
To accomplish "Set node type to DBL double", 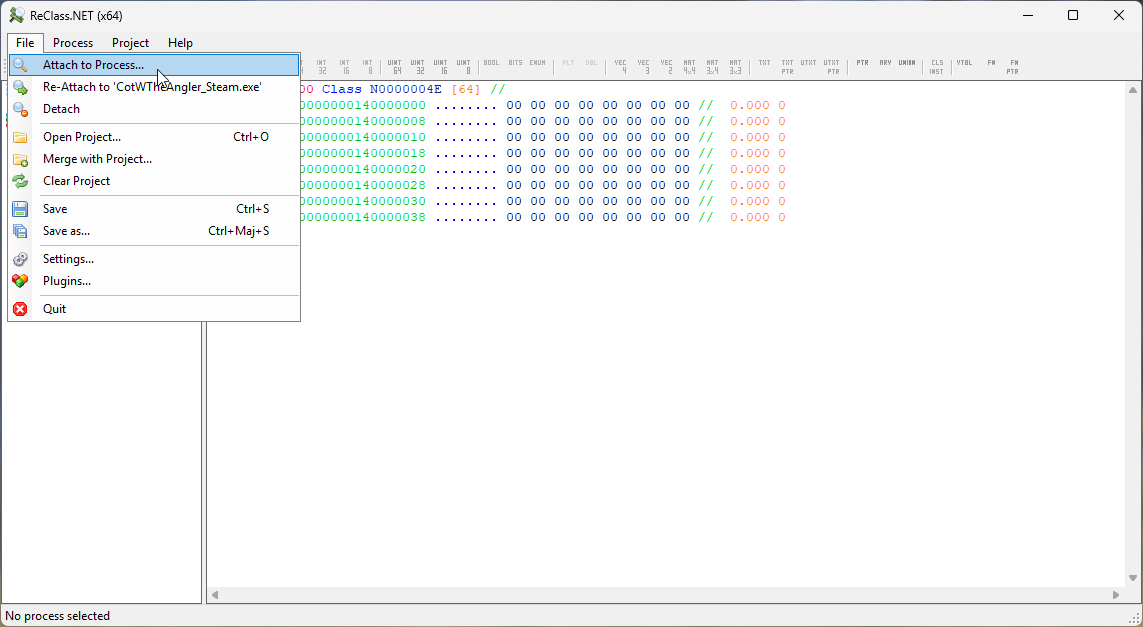I will pyautogui.click(x=591, y=63).
